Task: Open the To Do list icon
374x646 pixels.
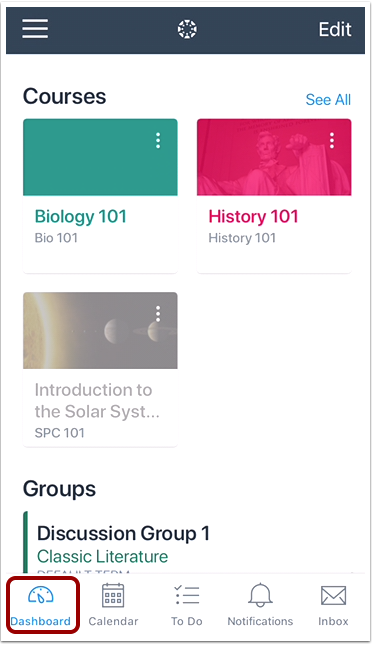Action: coord(187,596)
